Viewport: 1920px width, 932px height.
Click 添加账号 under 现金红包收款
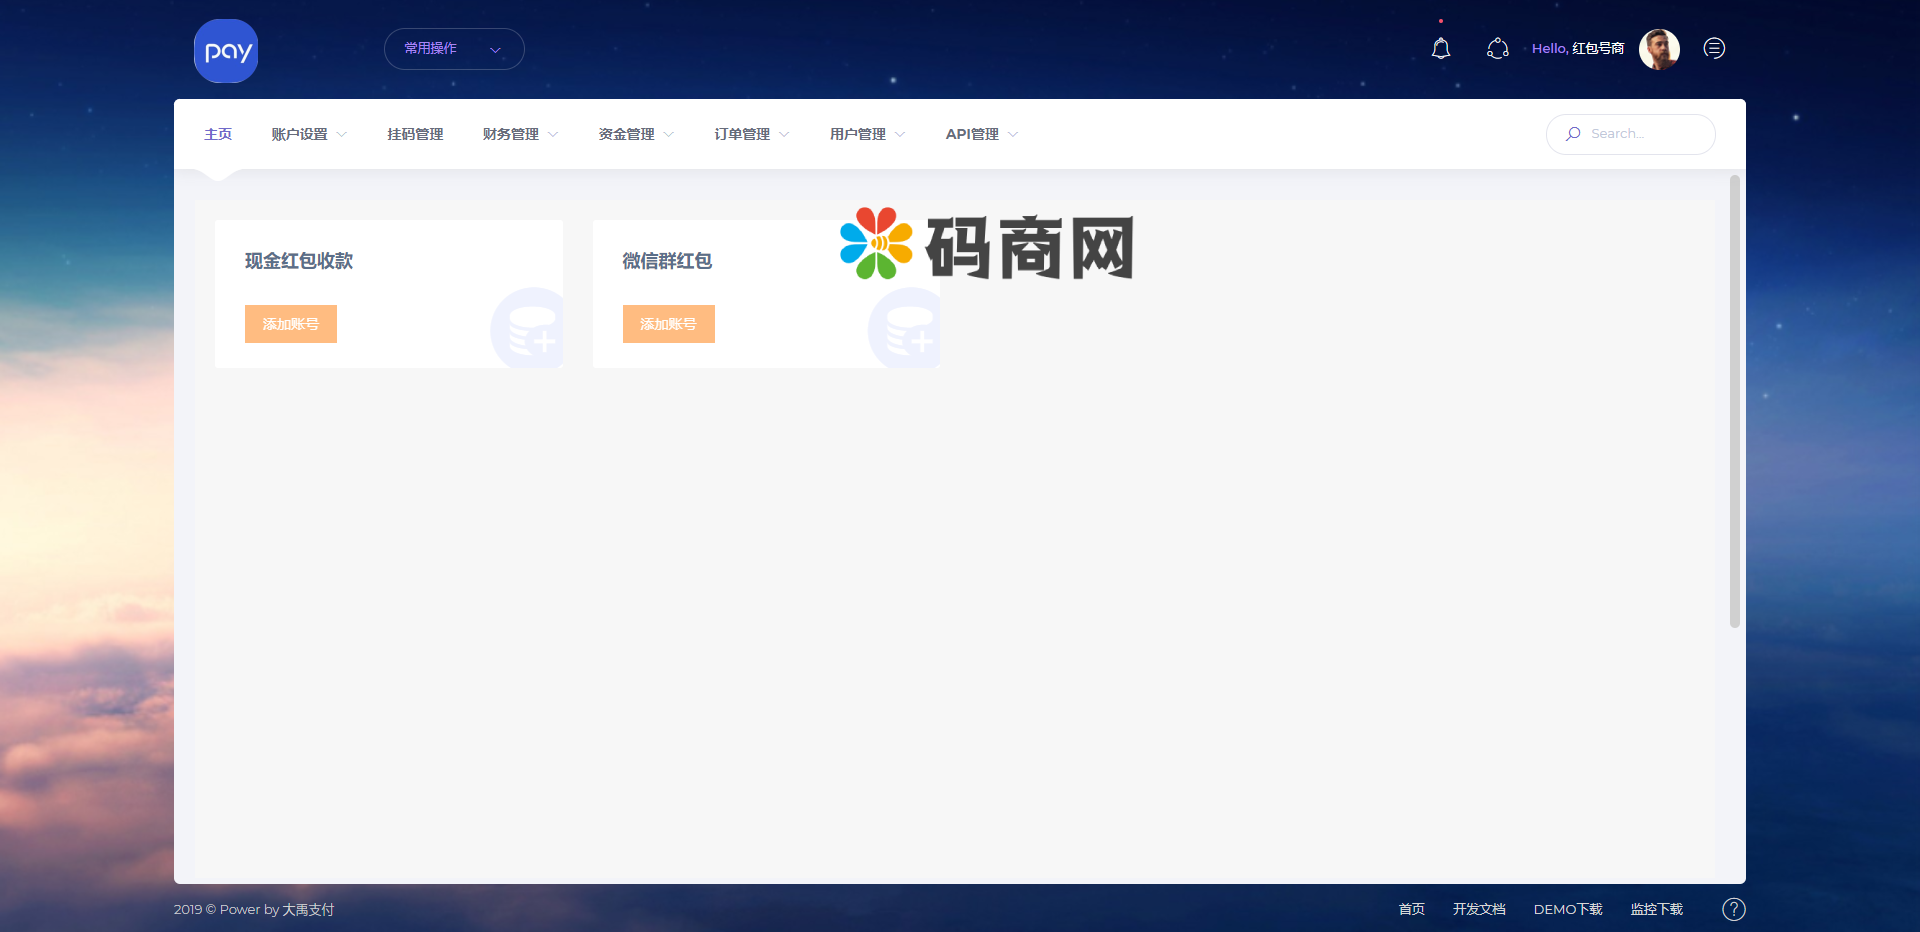click(291, 324)
